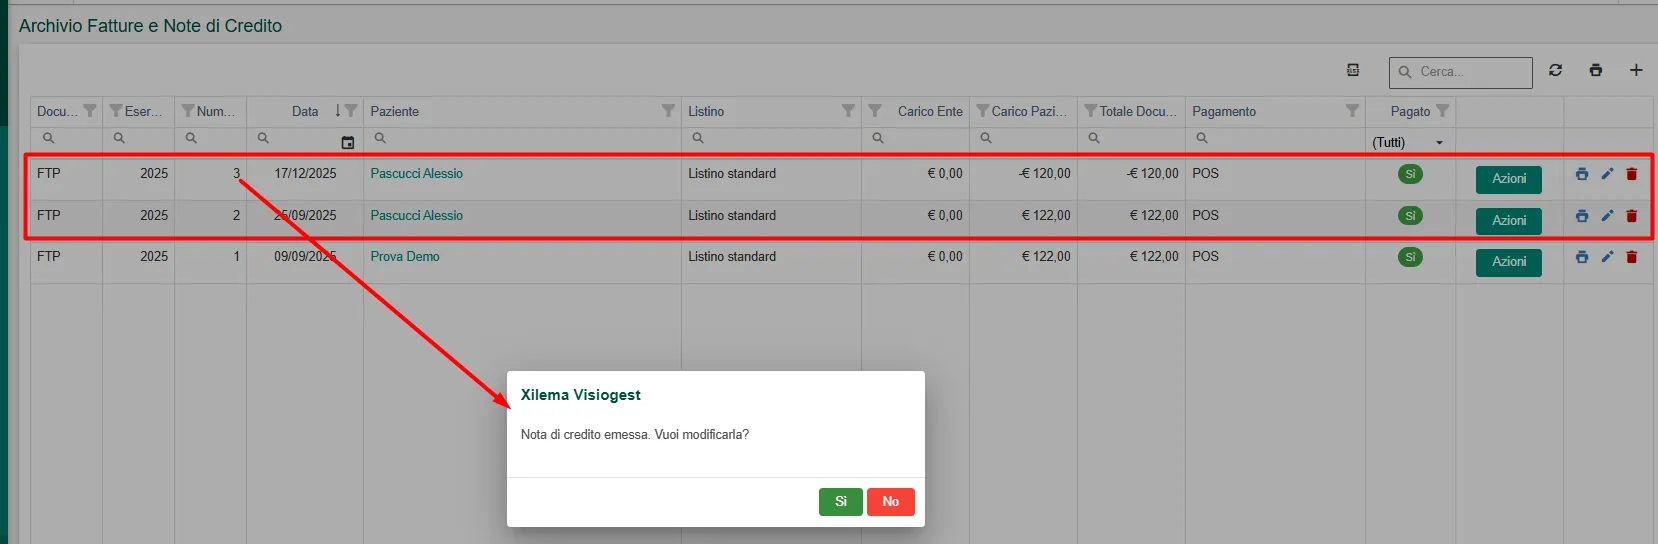
Task: Sort by the Data column header
Action: 305,111
